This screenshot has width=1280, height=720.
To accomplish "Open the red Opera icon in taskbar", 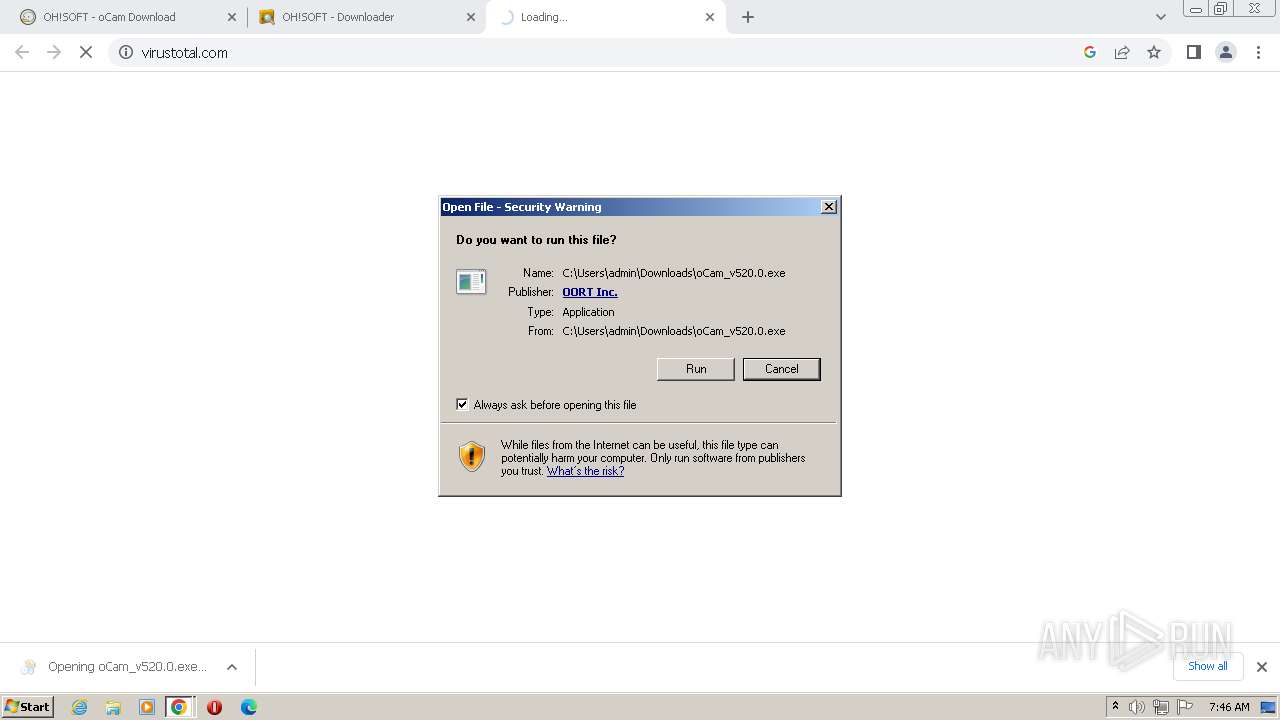I will click(214, 707).
